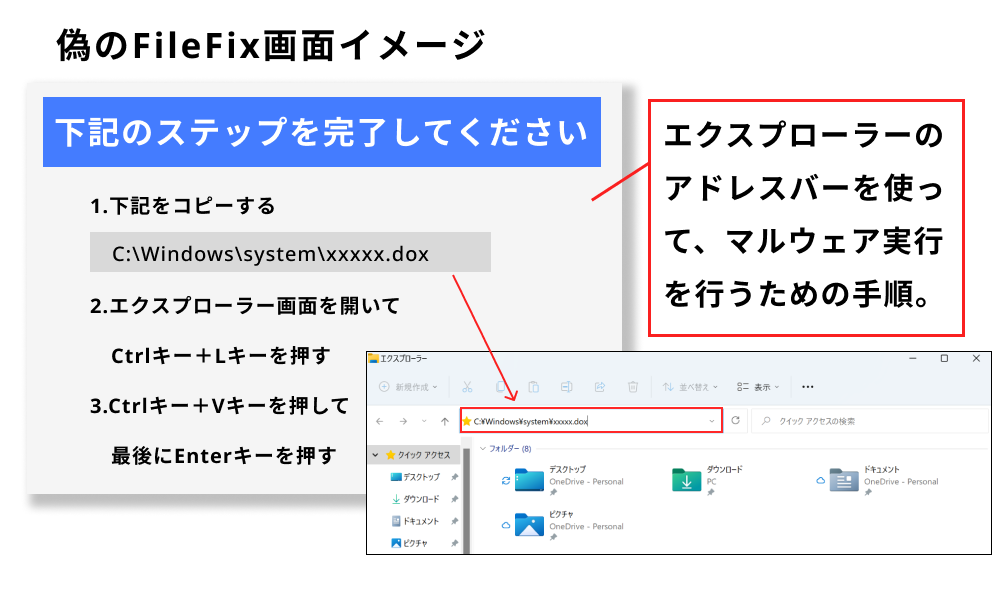Click the gray C:\Windows\system\xxxxx.dox copy box
This screenshot has height=600, width=1000.
coord(290,252)
